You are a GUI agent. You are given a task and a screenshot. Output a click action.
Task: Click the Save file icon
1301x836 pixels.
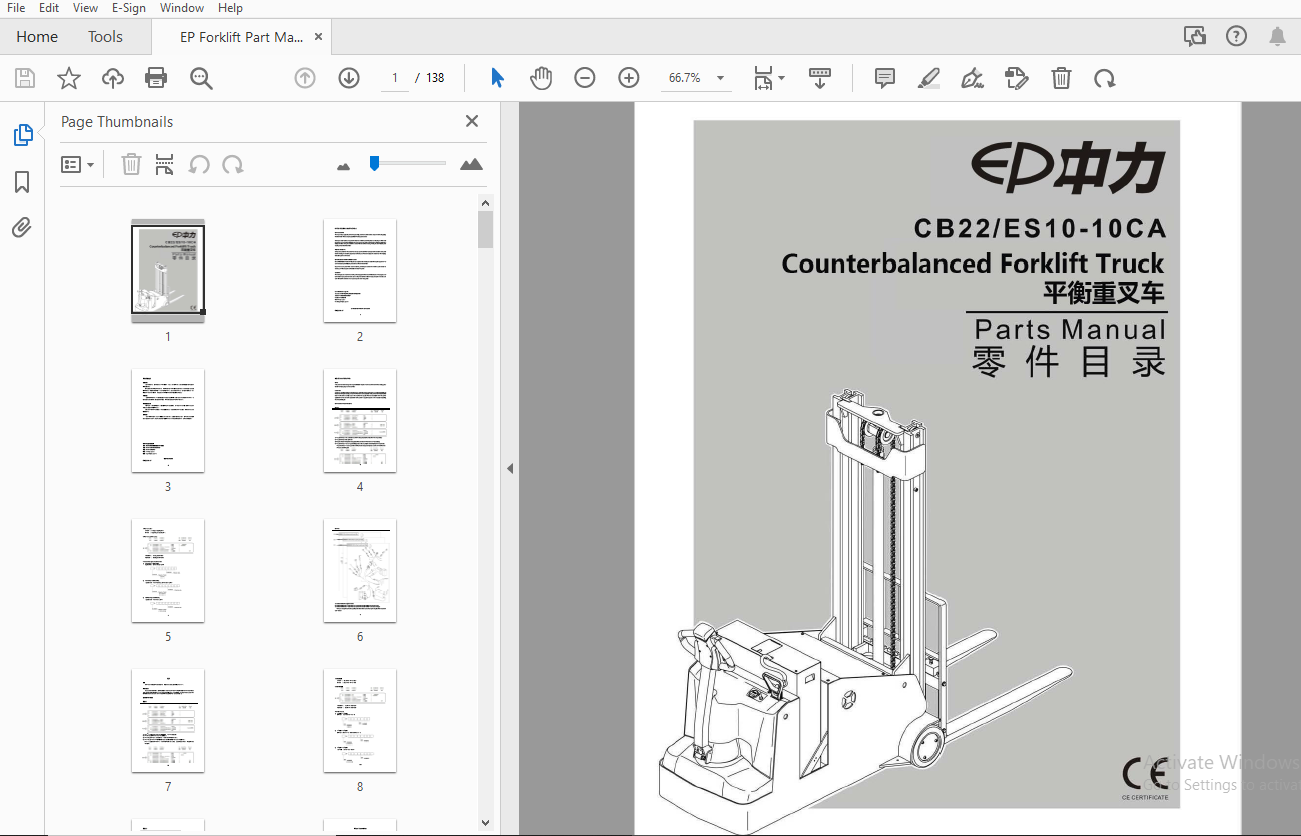(x=25, y=78)
